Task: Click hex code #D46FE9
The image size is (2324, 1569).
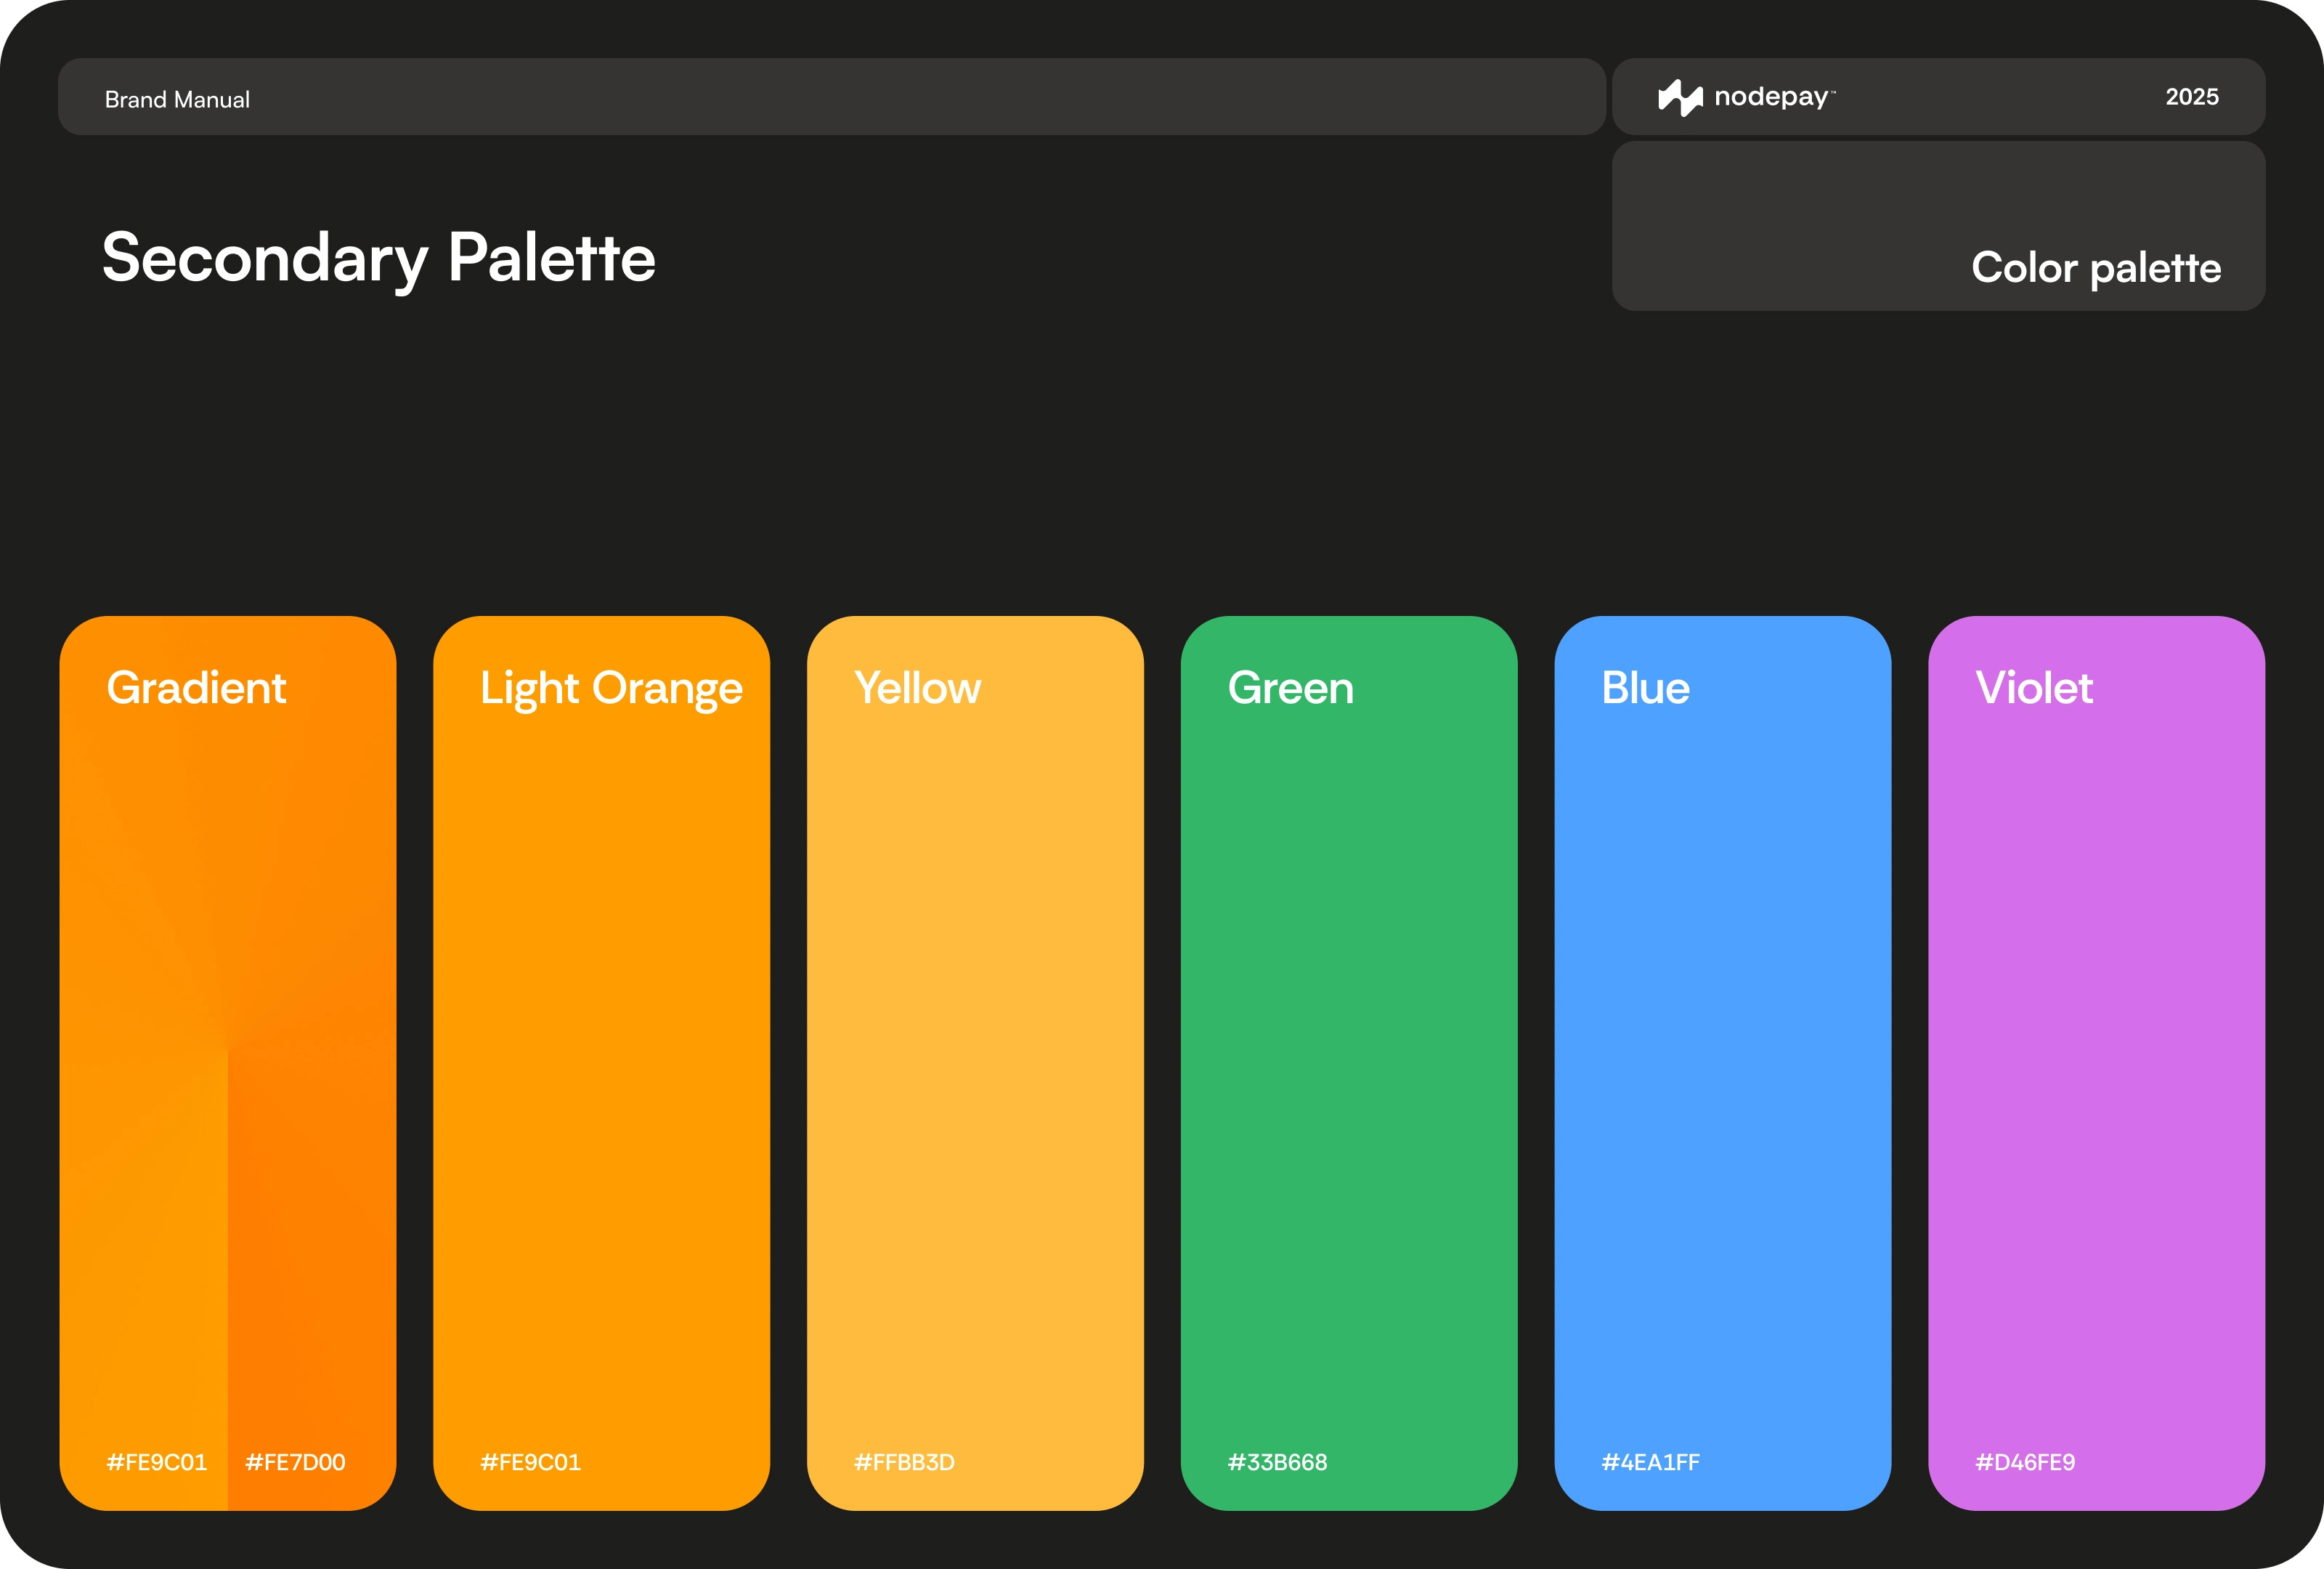Action: point(2025,1462)
